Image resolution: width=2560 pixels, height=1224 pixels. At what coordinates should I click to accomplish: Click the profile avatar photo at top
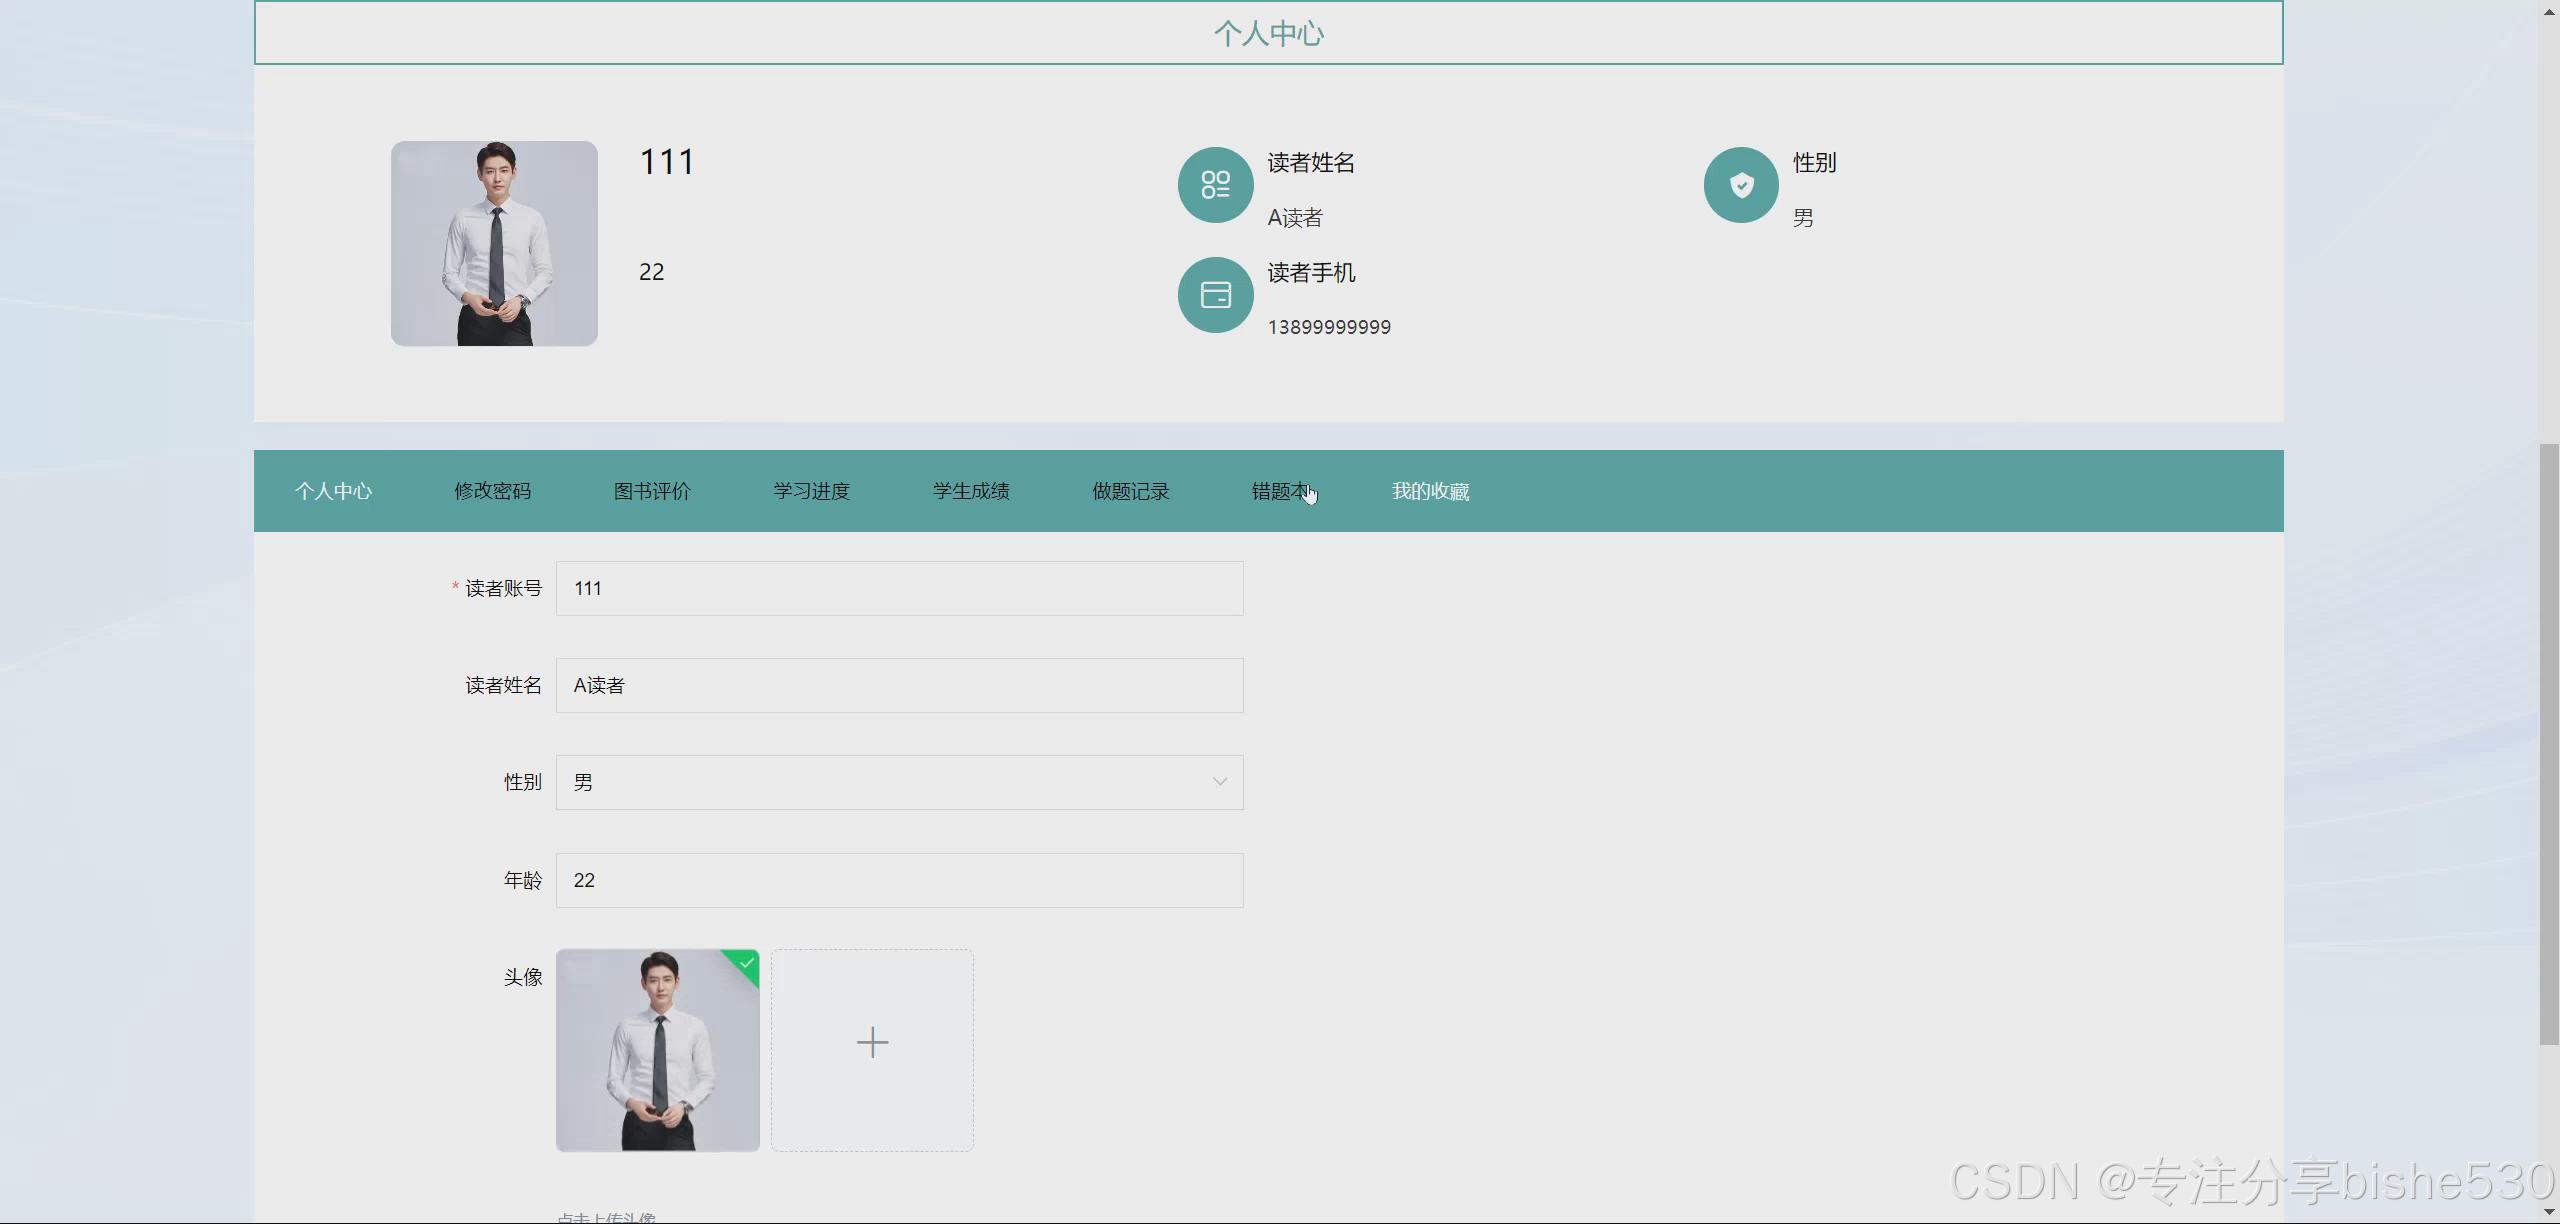point(494,243)
